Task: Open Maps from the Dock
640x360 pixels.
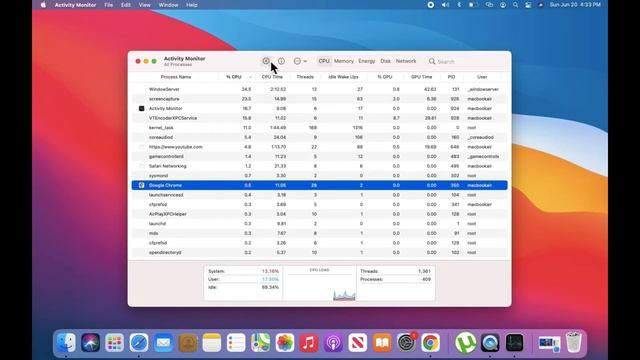Action: point(260,342)
